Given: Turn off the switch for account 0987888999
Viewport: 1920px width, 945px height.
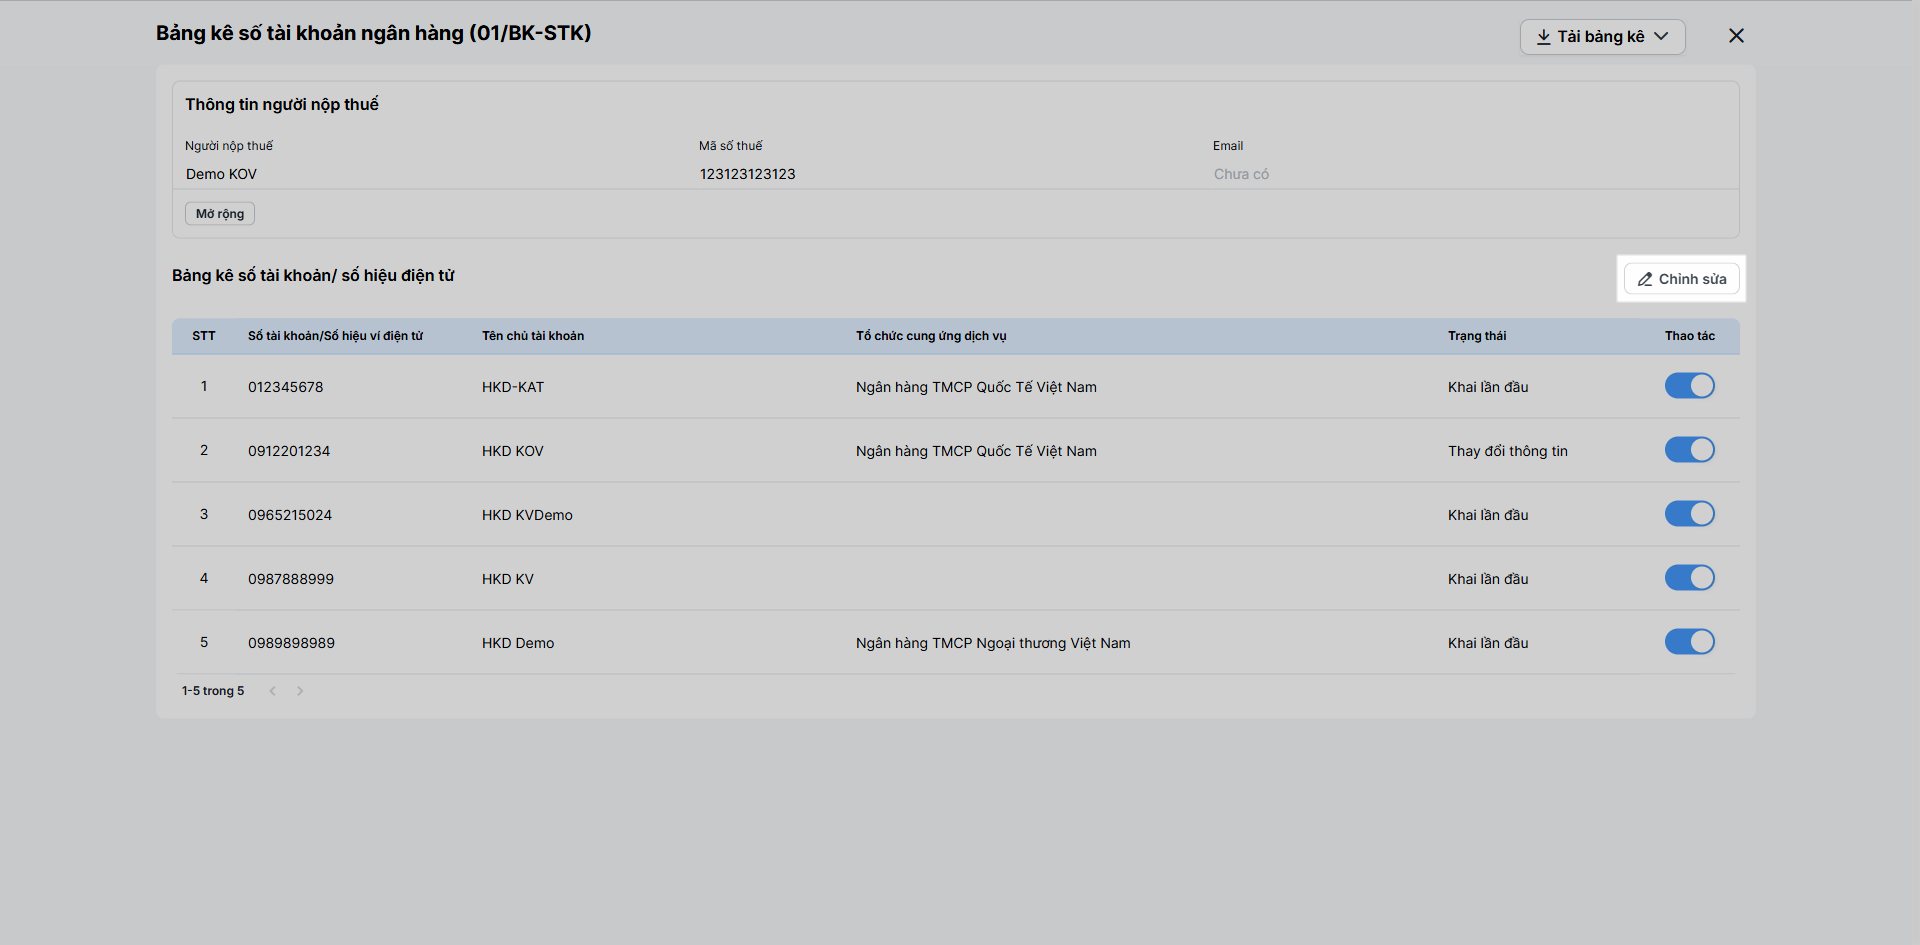Looking at the screenshot, I should [1689, 578].
